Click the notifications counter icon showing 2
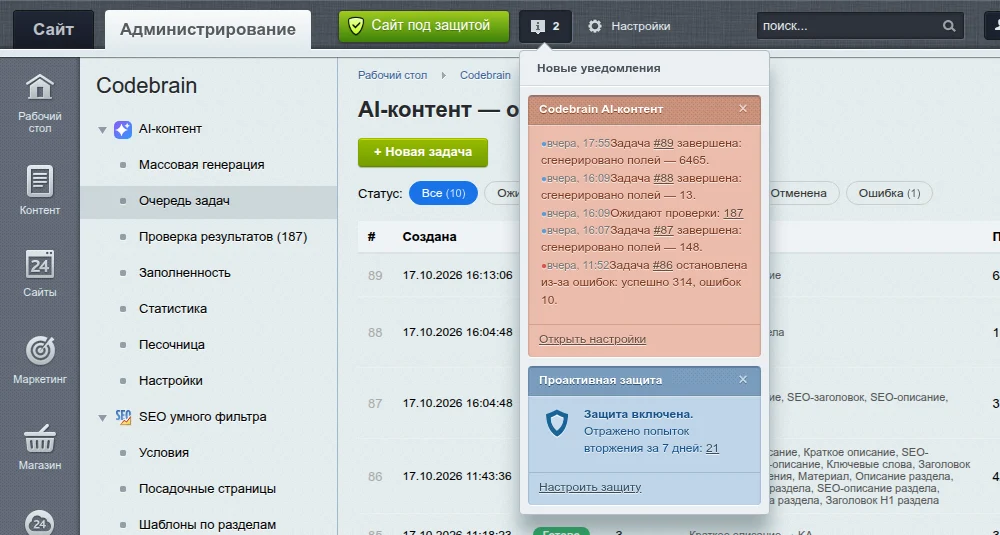Viewport: 1000px width, 535px height. 545,26
